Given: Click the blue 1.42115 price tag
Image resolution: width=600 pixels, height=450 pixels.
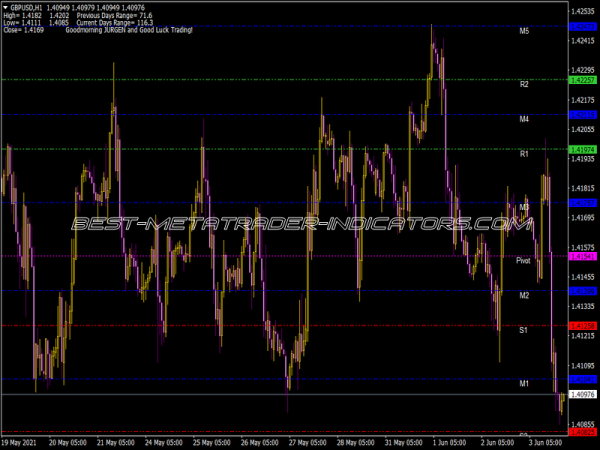Looking at the screenshot, I should [583, 115].
